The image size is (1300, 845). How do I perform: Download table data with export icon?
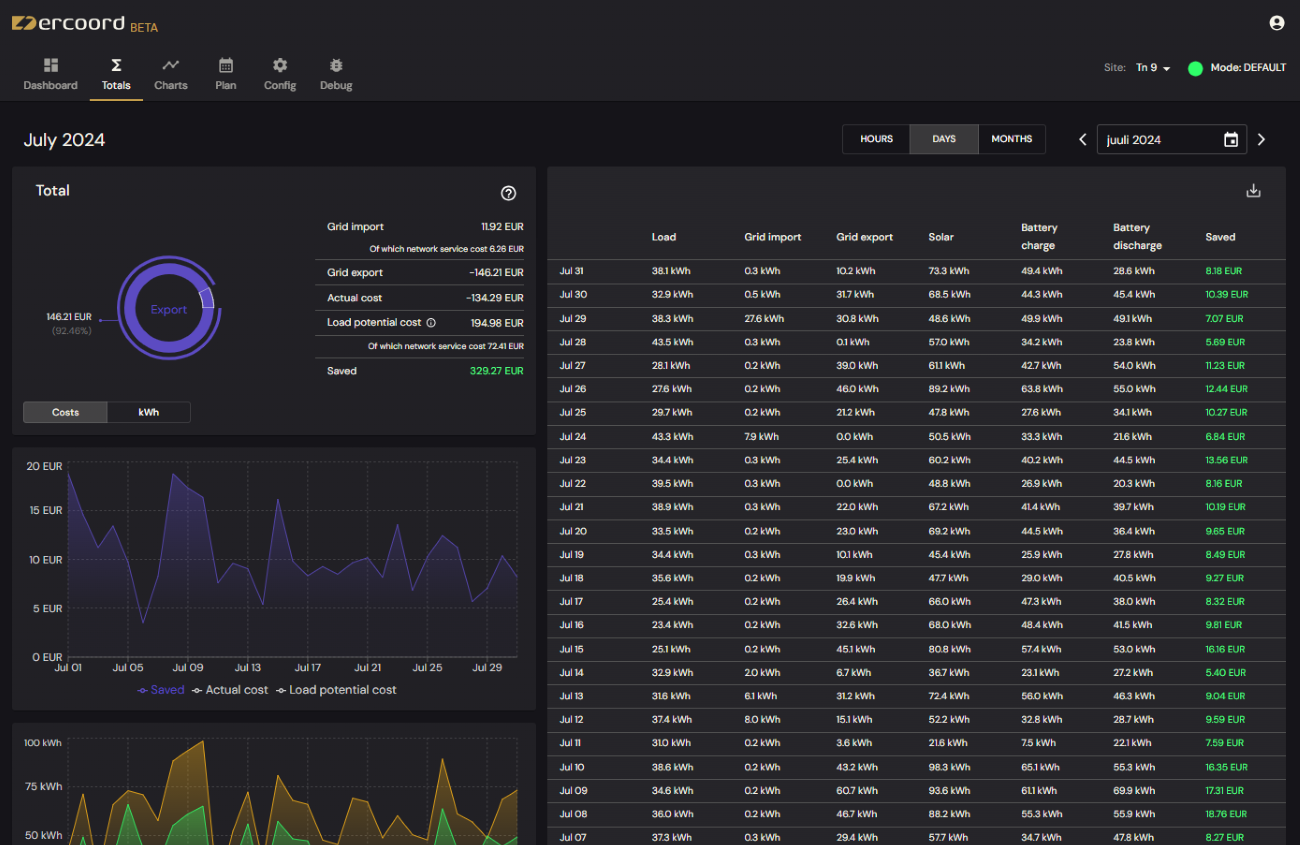pos(1253,191)
